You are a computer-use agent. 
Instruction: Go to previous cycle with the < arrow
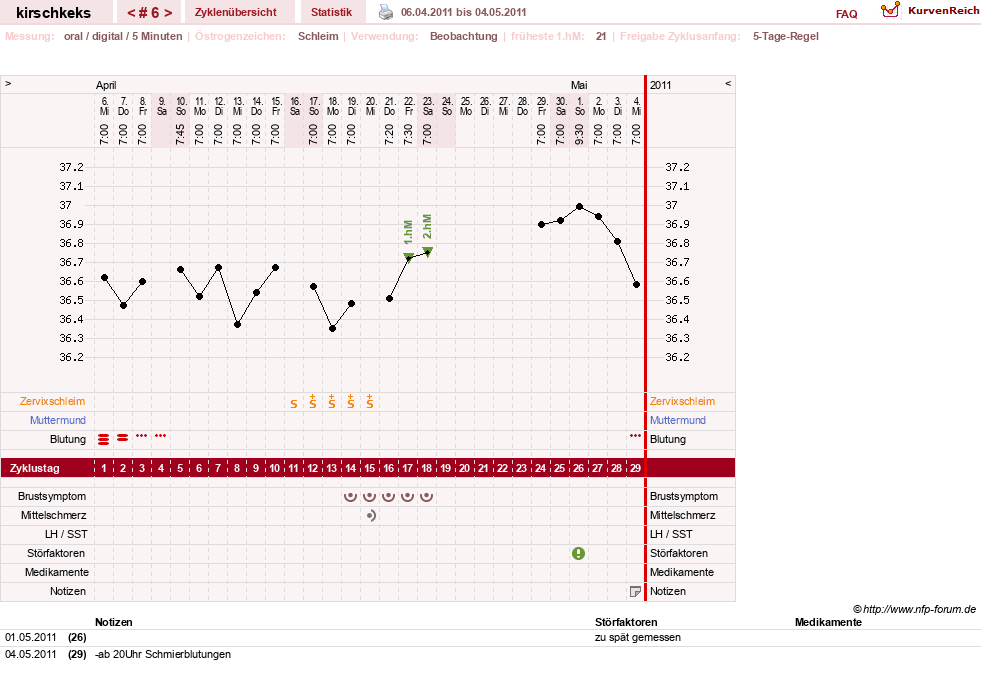coord(133,13)
